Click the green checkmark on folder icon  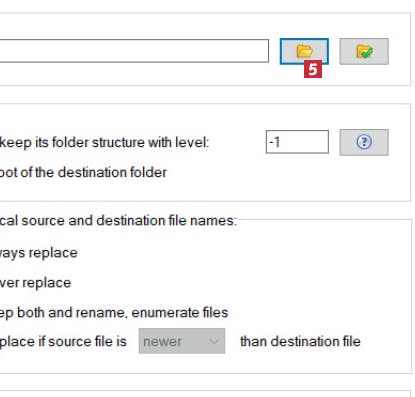coord(364,51)
